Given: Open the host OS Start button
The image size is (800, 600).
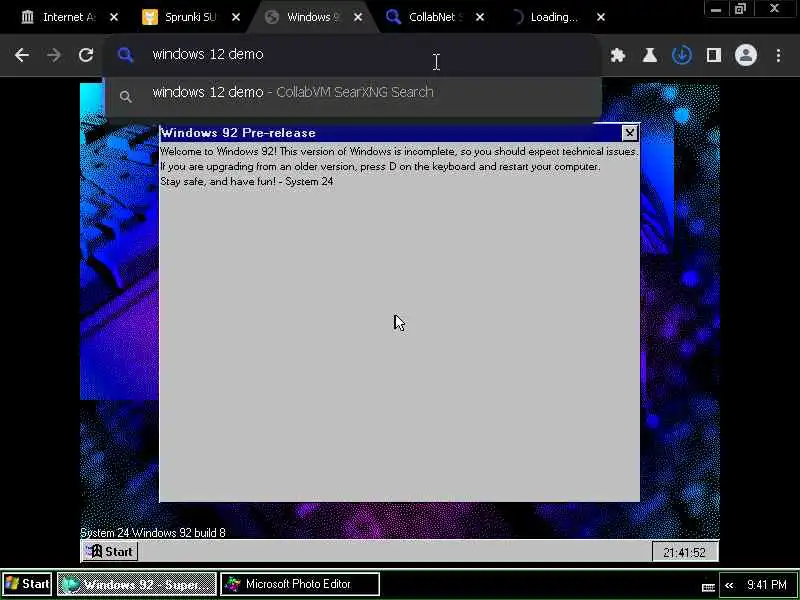Looking at the screenshot, I should 27,584.
